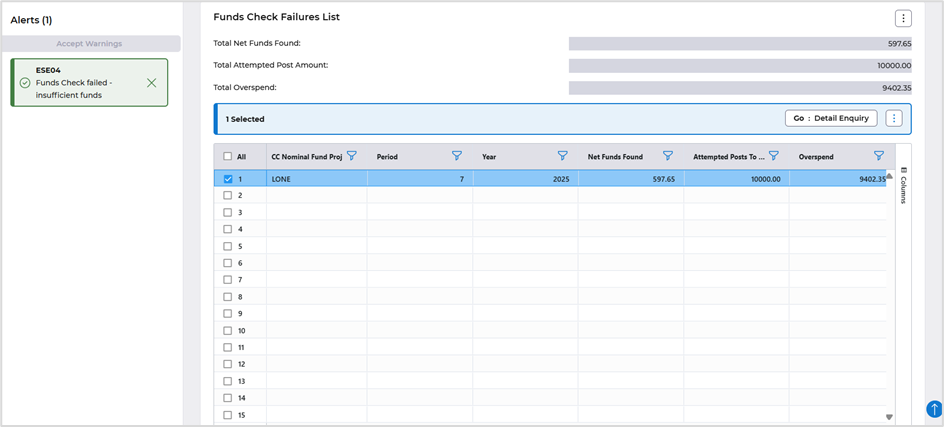
Task: Click the 1 Selected label
Action: point(245,119)
